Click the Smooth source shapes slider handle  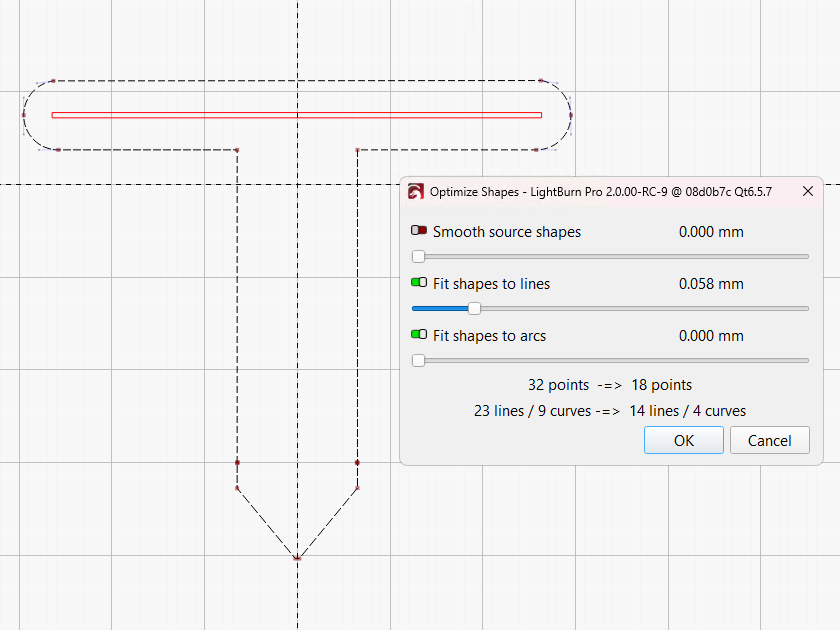418,257
